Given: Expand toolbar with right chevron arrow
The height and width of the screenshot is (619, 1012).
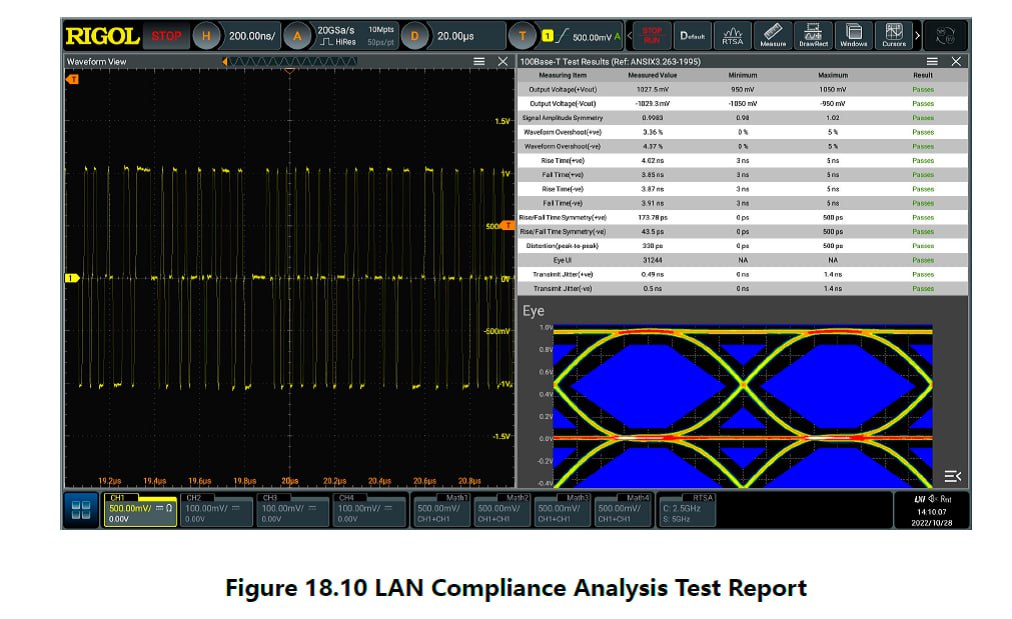Looking at the screenshot, I should point(918,37).
